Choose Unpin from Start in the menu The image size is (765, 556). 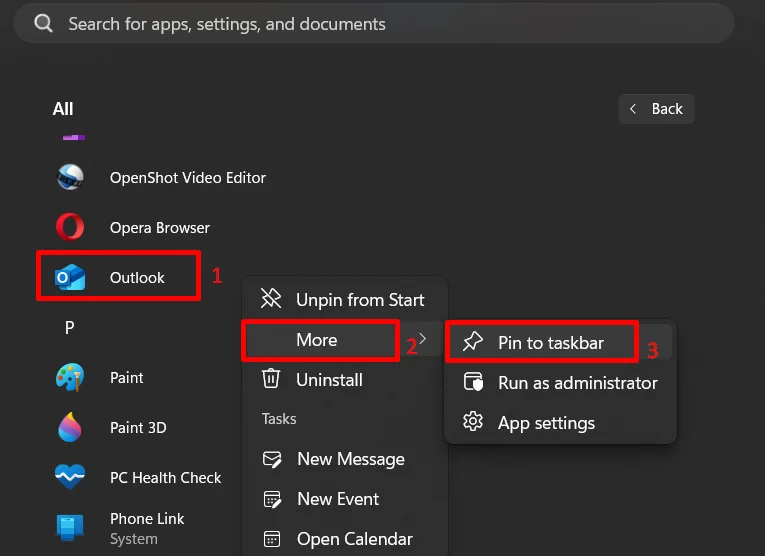click(x=360, y=300)
